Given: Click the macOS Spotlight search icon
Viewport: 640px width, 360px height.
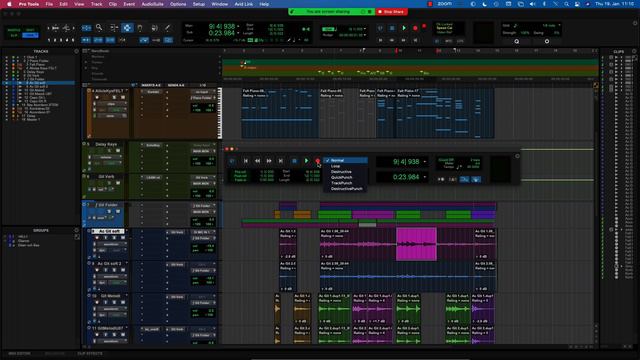Looking at the screenshot, I should [x=567, y=4].
